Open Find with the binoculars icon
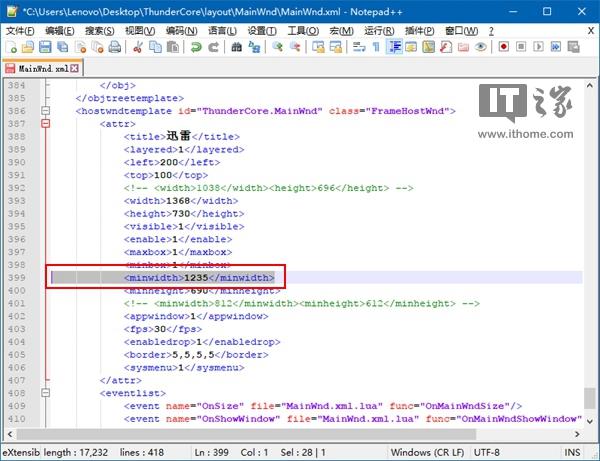 pos(237,47)
